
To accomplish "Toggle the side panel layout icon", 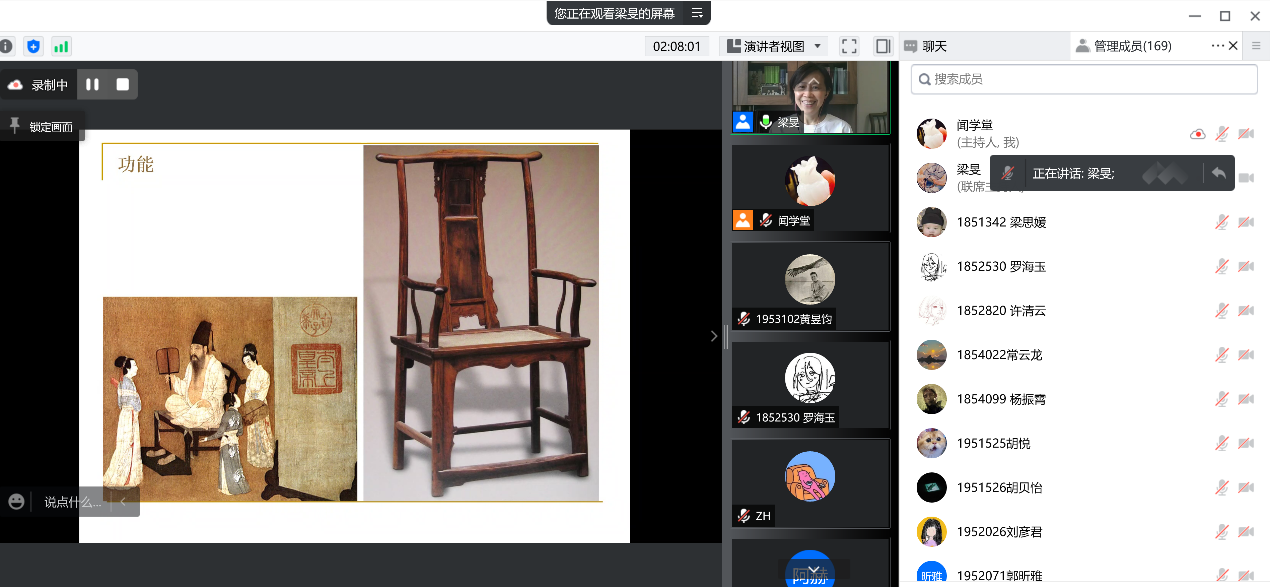I will [x=882, y=46].
